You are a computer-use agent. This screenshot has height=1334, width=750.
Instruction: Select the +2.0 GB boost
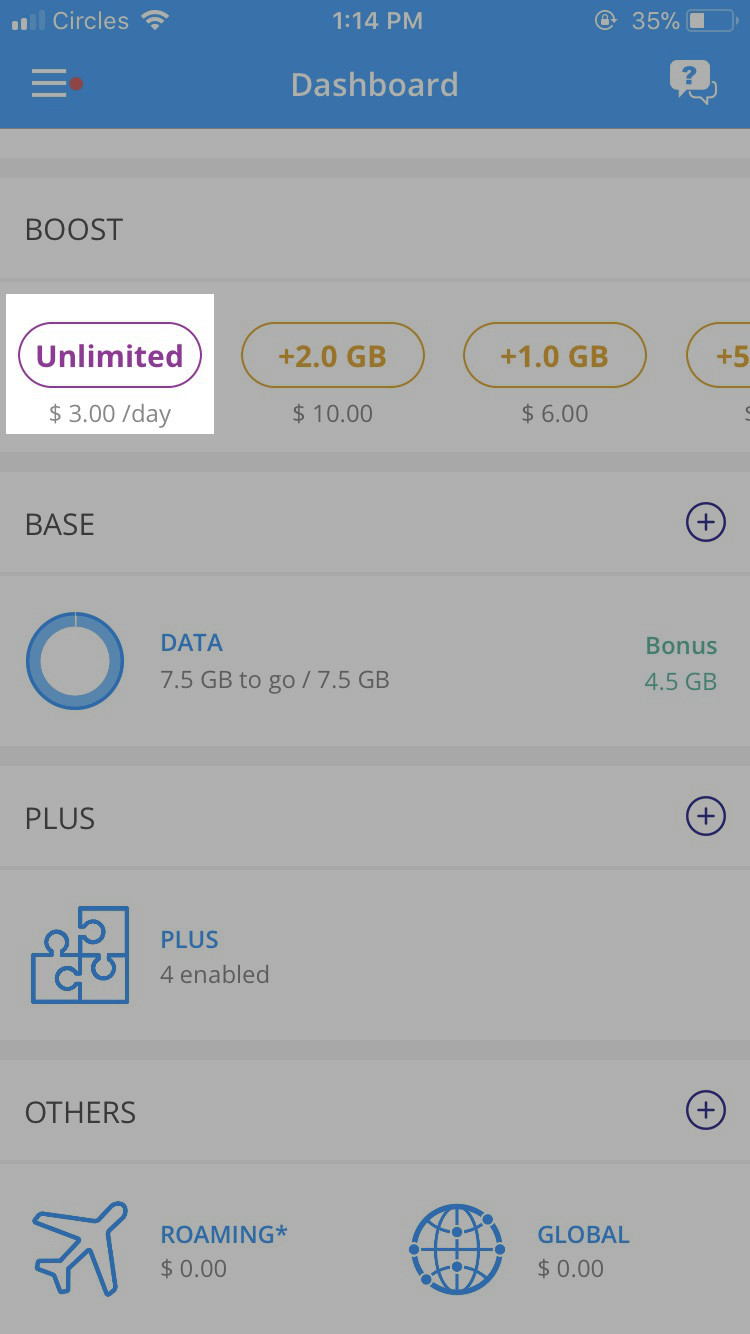[333, 356]
